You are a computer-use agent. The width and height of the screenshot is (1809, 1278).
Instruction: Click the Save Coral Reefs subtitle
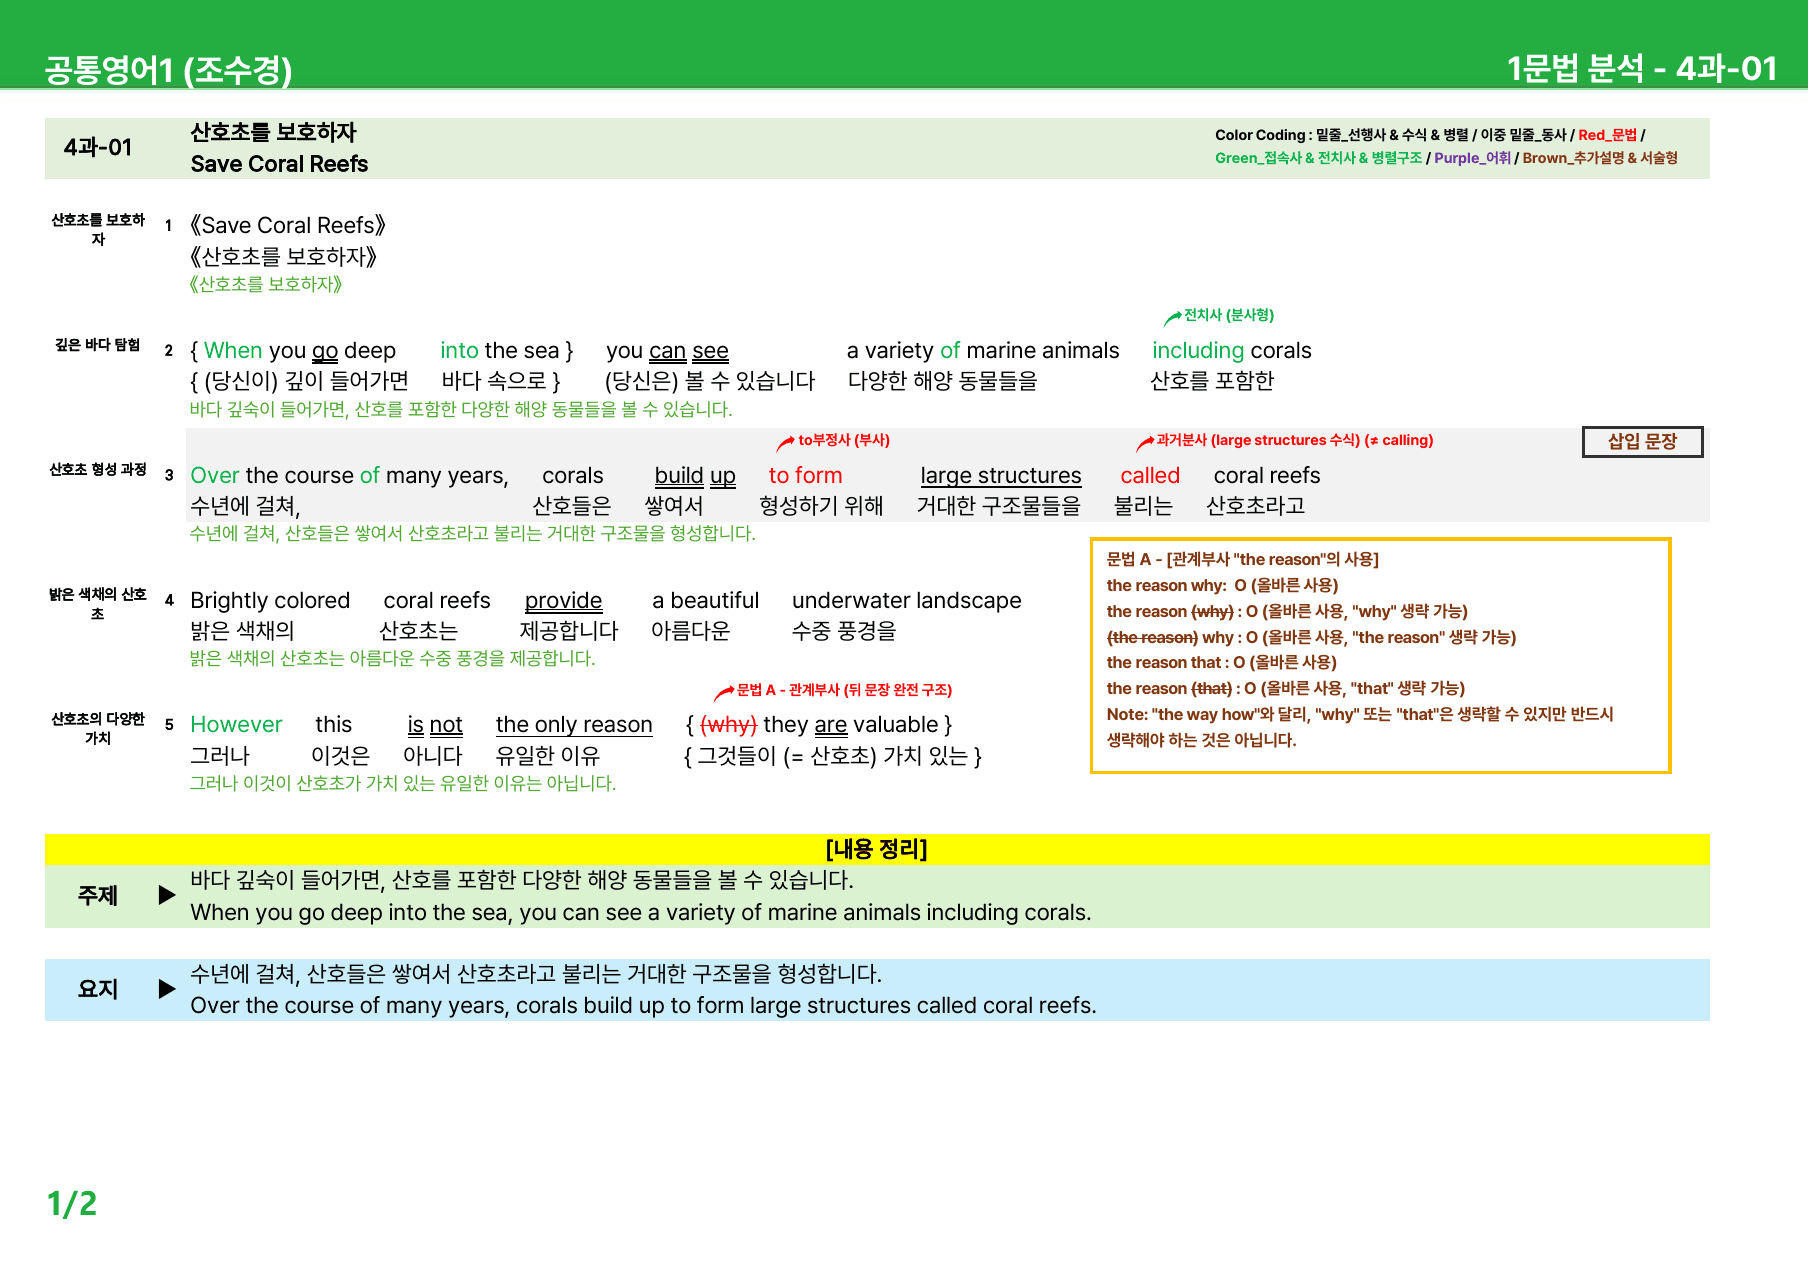(279, 164)
